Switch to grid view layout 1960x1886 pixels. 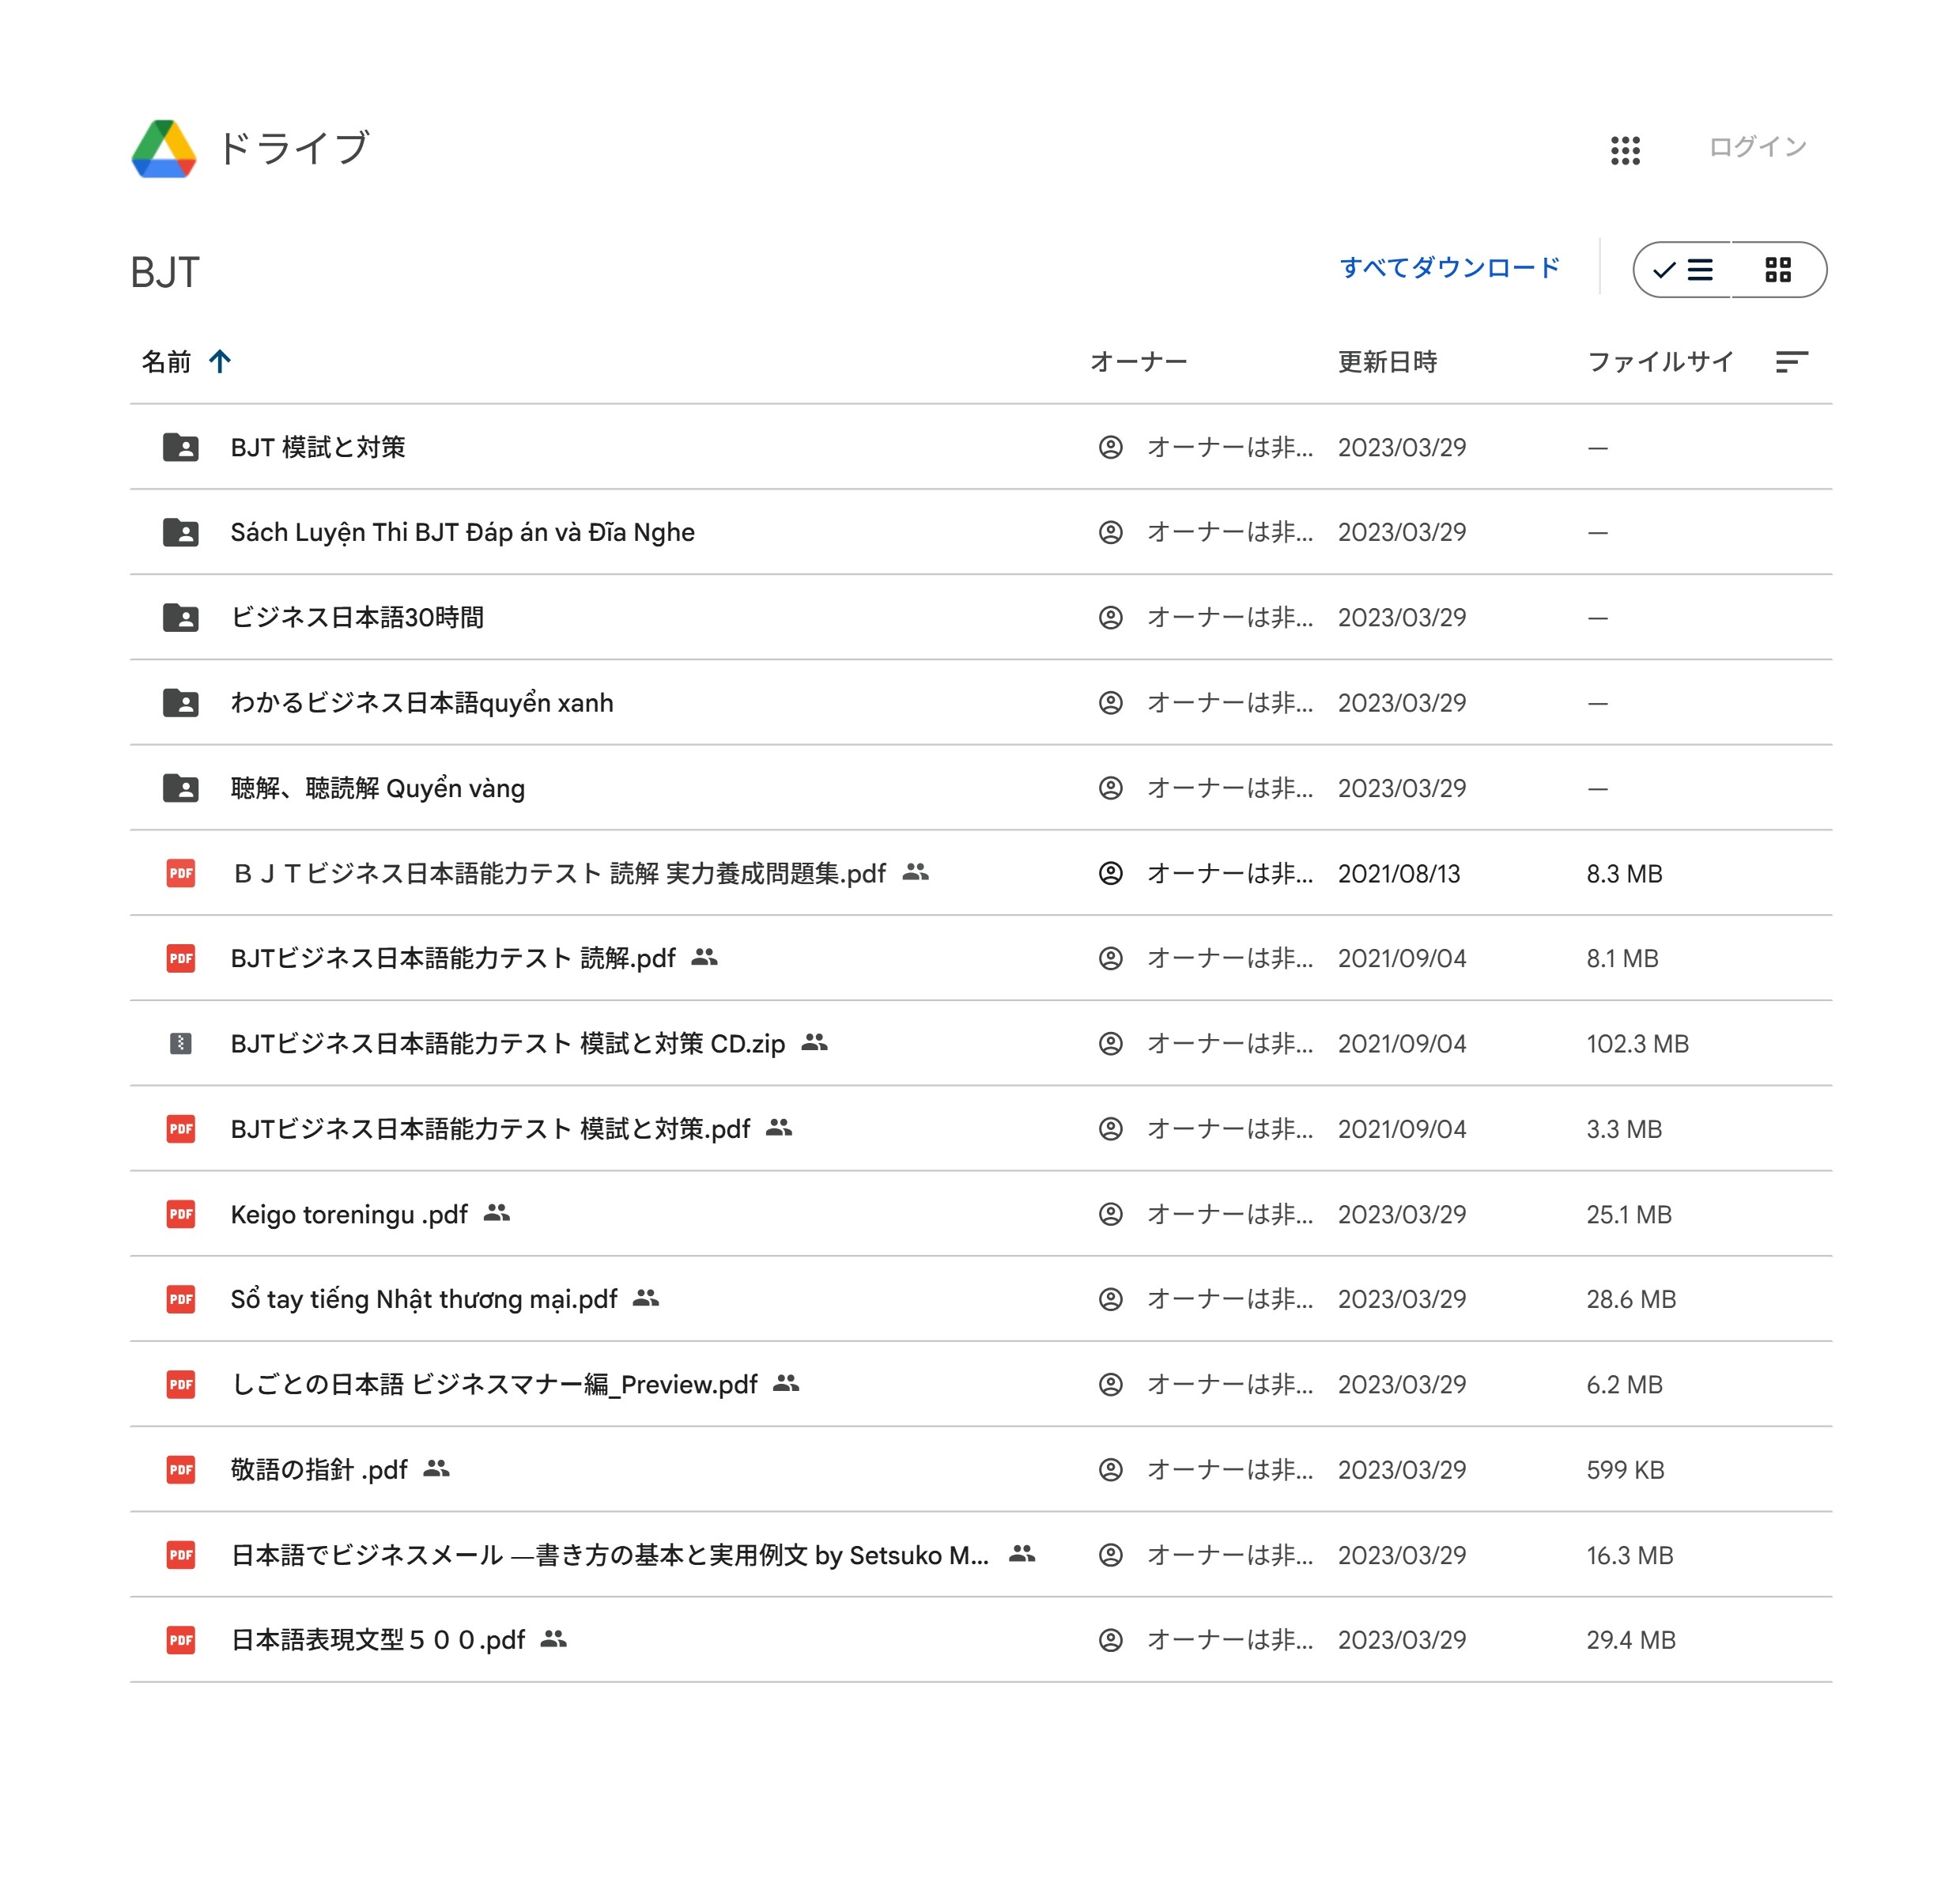(1777, 269)
